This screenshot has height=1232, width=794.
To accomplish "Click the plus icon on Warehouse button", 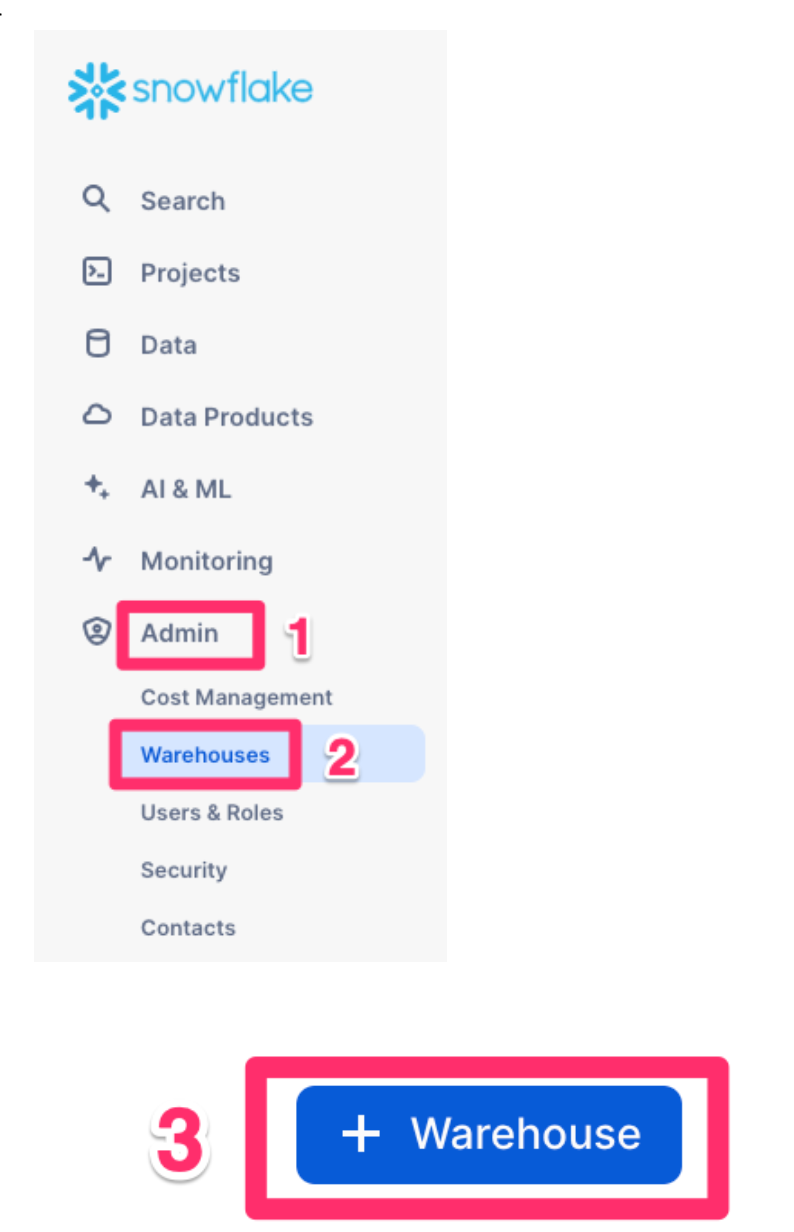I will pyautogui.click(x=360, y=1134).
